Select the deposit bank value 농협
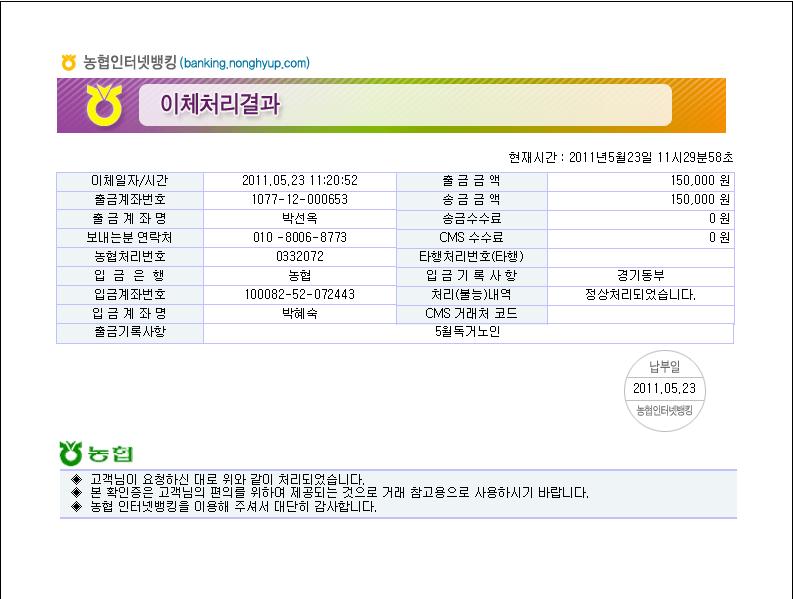Image resolution: width=793 pixels, height=599 pixels. pos(299,275)
